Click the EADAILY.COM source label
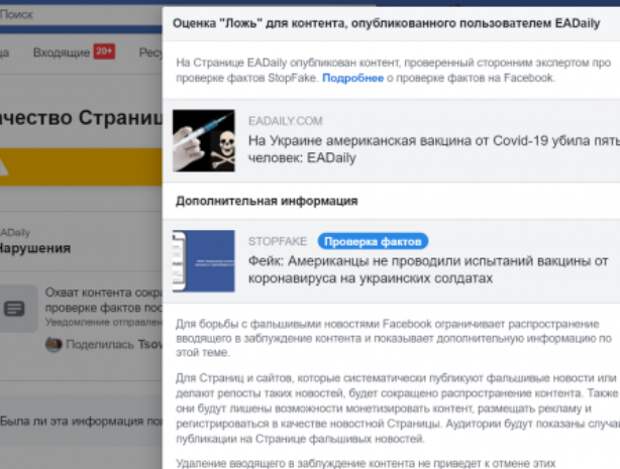Image resolution: width=620 pixels, height=469 pixels. pyautogui.click(x=285, y=121)
